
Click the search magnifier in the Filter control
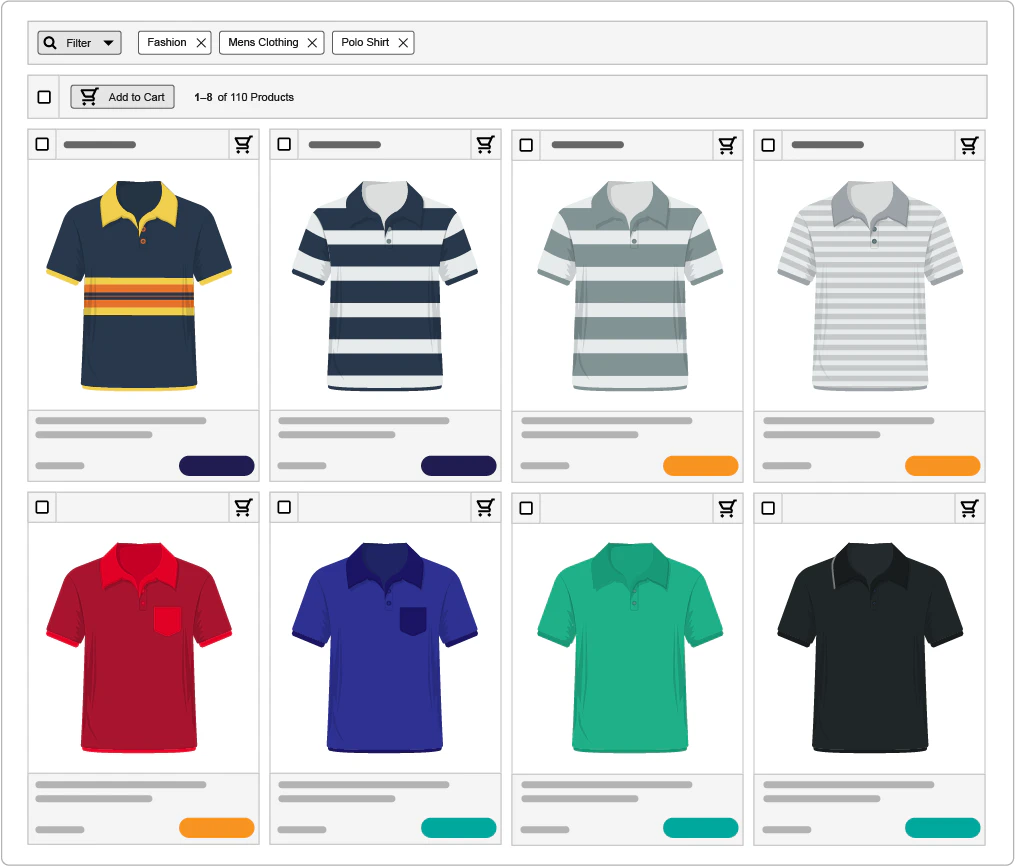[50, 42]
